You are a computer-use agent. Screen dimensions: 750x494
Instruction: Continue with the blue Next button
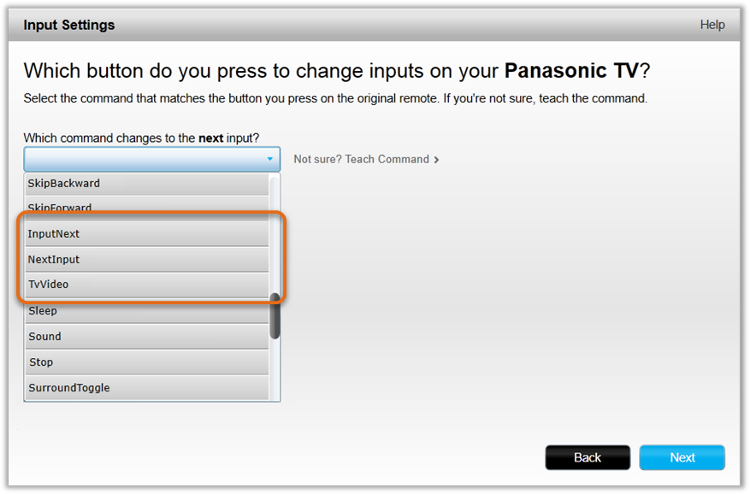[x=682, y=458]
